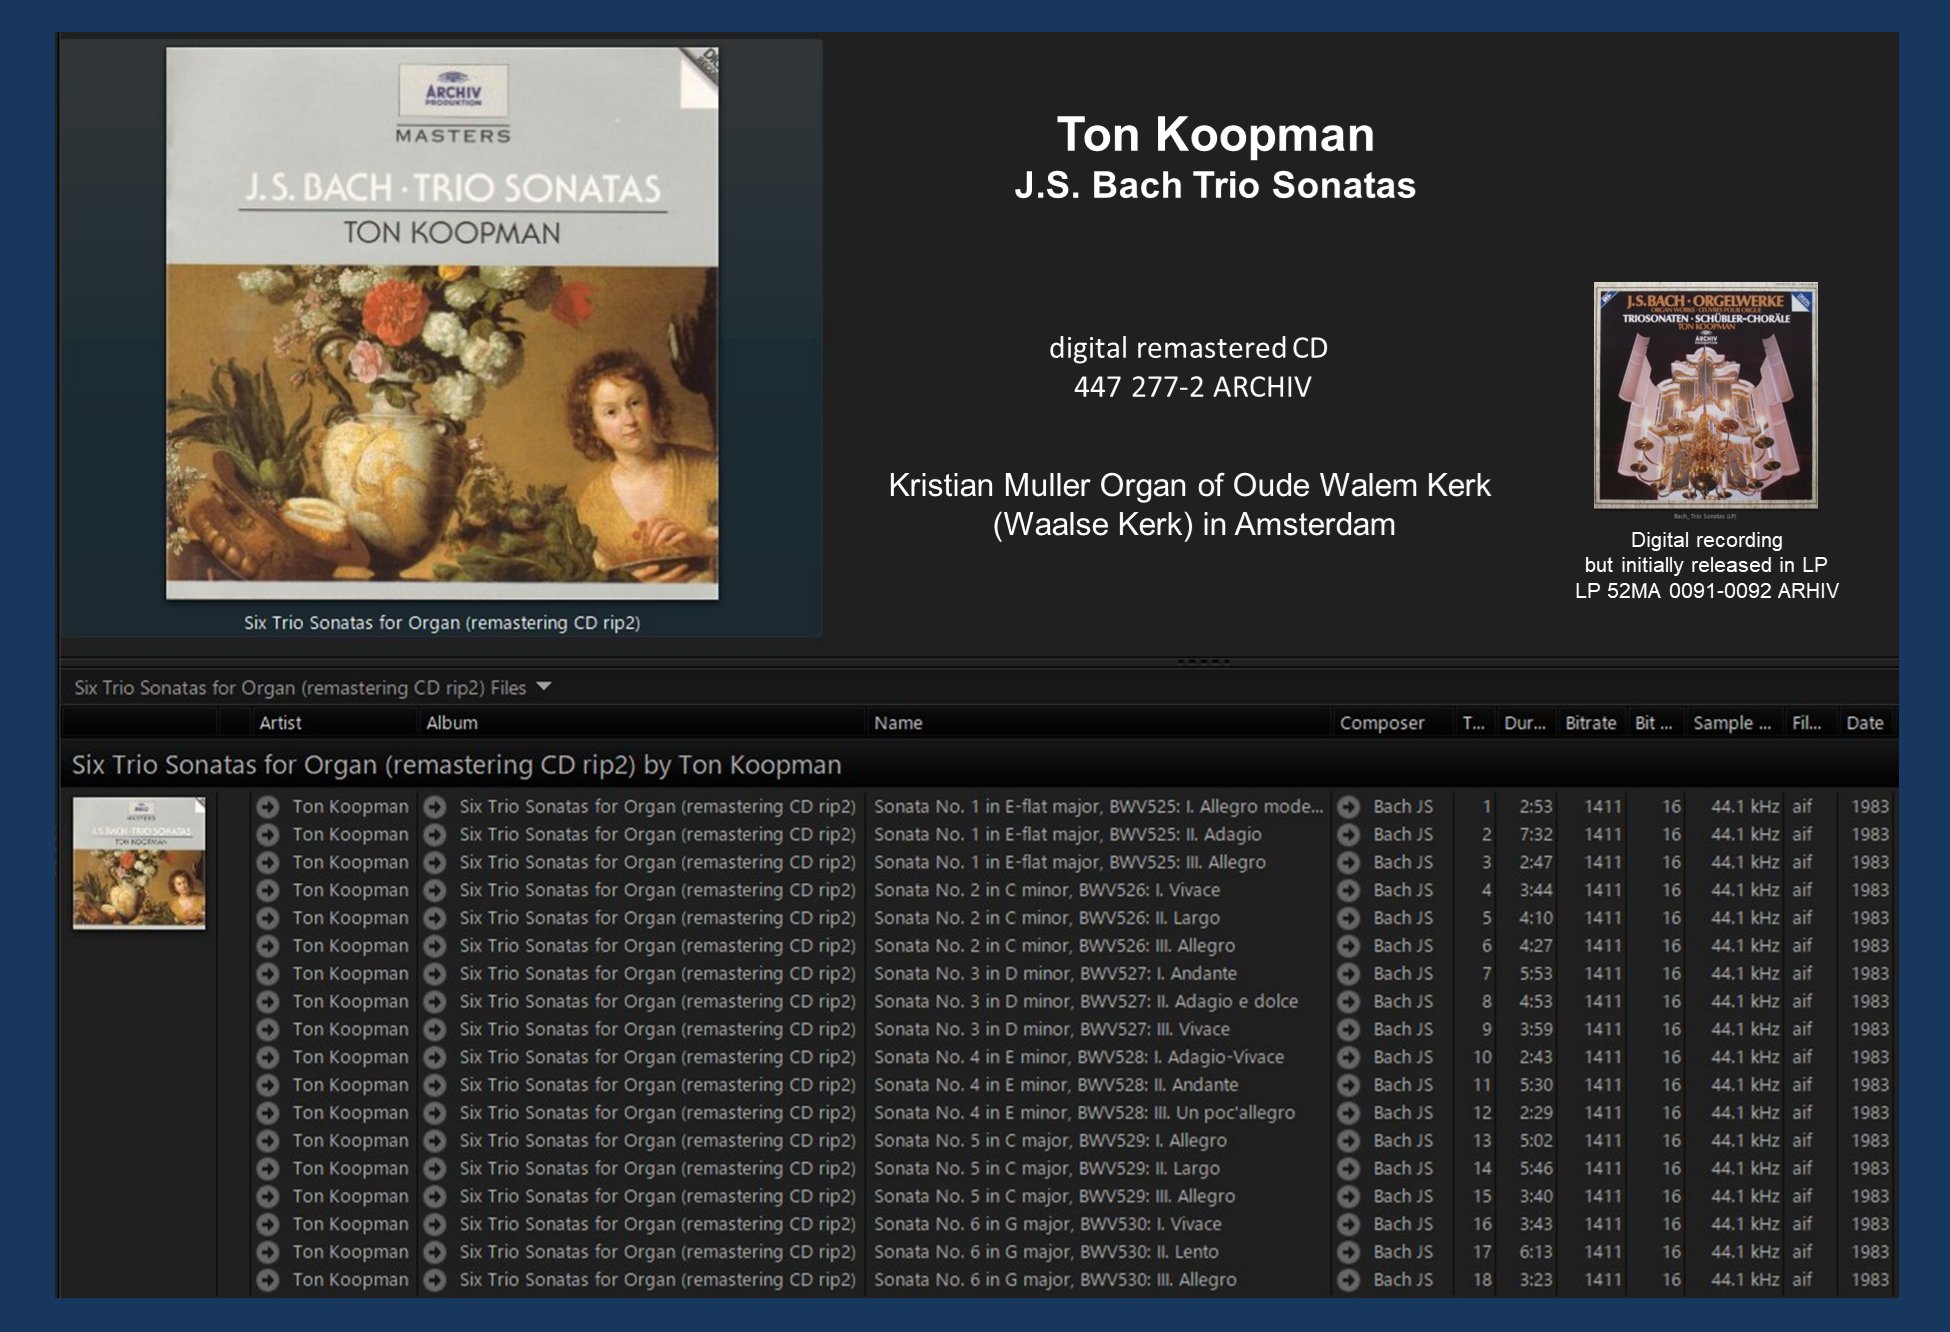Click the 6:13 duration of track 17
1950x1332 pixels.
[1535, 1252]
